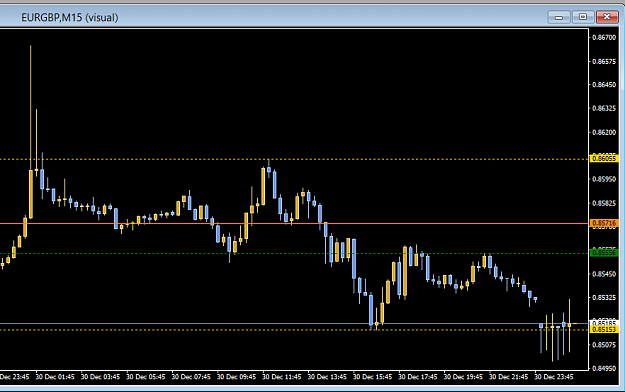Click the 0.85325 price scale value
The width and height of the screenshot is (625, 392).
604,297
